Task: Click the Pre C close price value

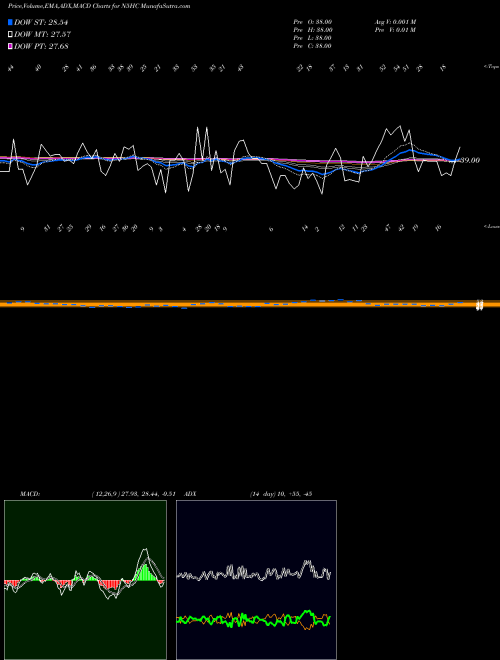Action: pos(312,46)
